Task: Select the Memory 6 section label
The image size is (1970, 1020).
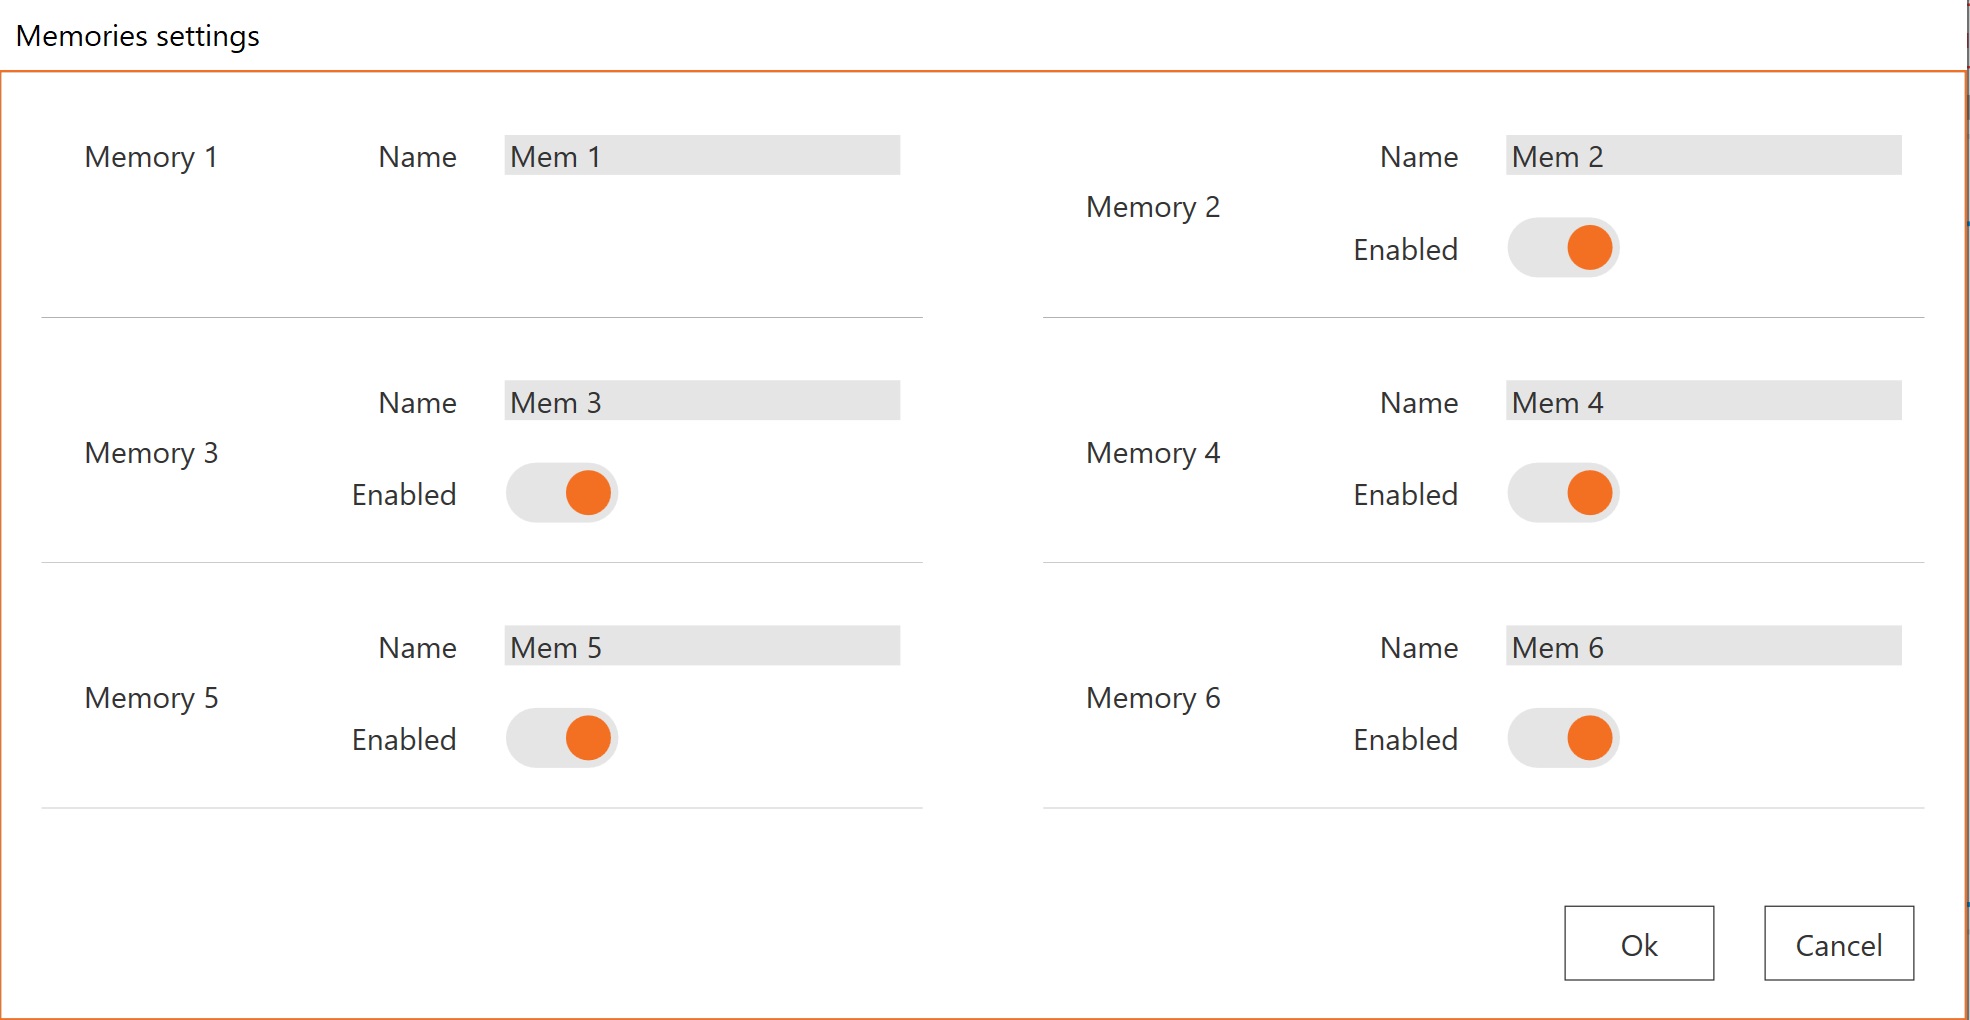Action: point(1153,698)
